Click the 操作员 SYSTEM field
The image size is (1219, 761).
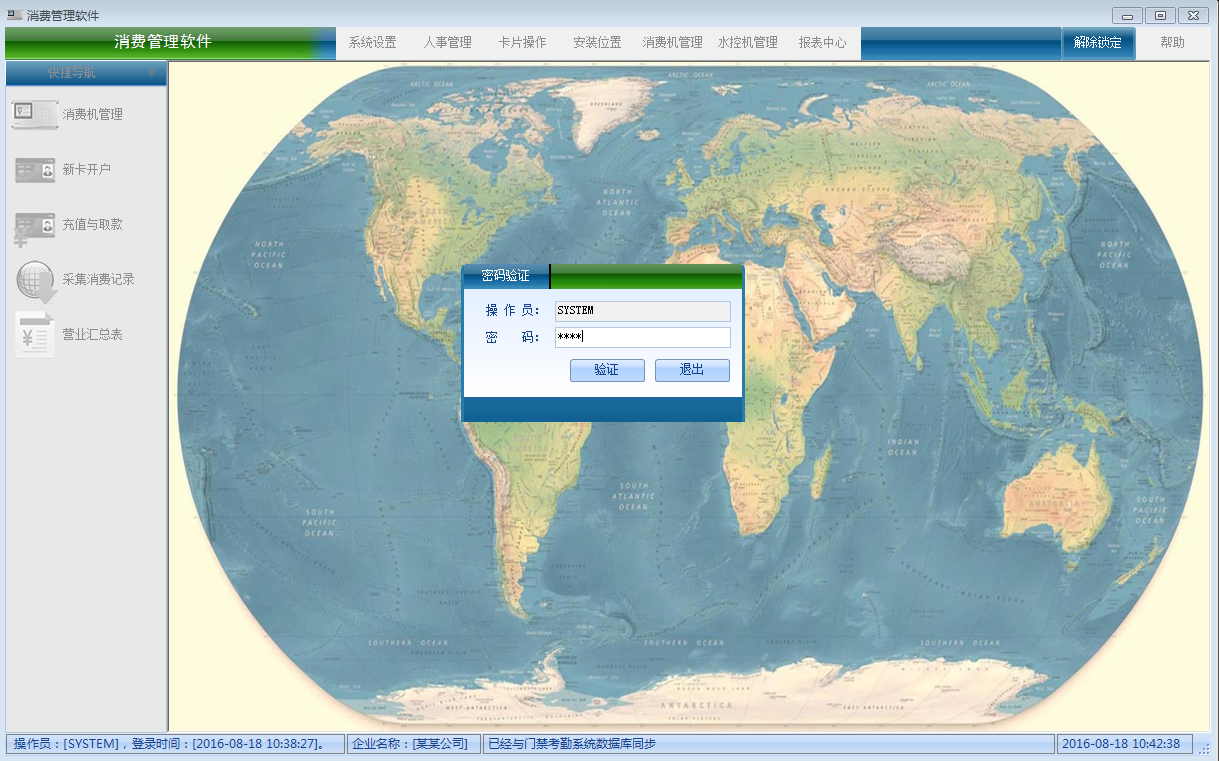(643, 311)
